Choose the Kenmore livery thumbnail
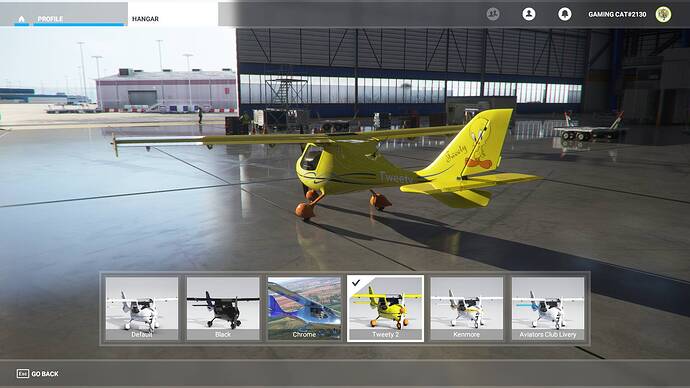 (466, 308)
